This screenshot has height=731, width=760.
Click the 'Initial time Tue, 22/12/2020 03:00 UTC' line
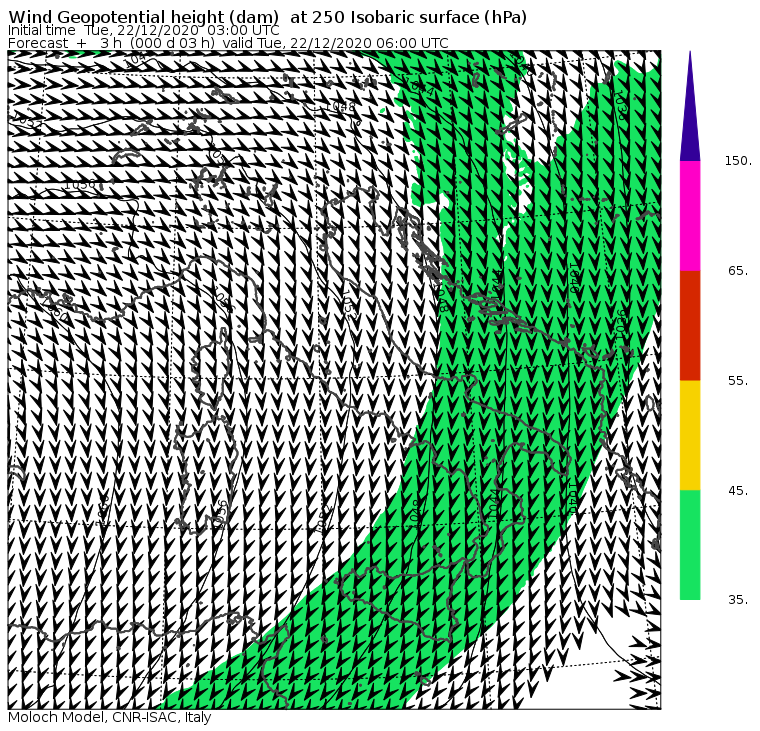(x=143, y=31)
